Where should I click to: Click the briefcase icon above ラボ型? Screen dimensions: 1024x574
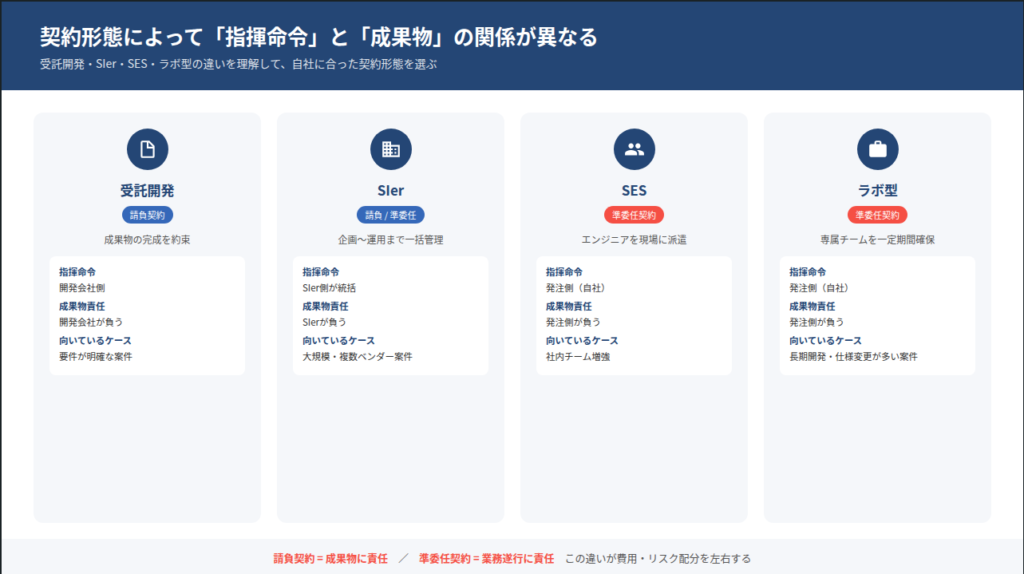tap(877, 150)
